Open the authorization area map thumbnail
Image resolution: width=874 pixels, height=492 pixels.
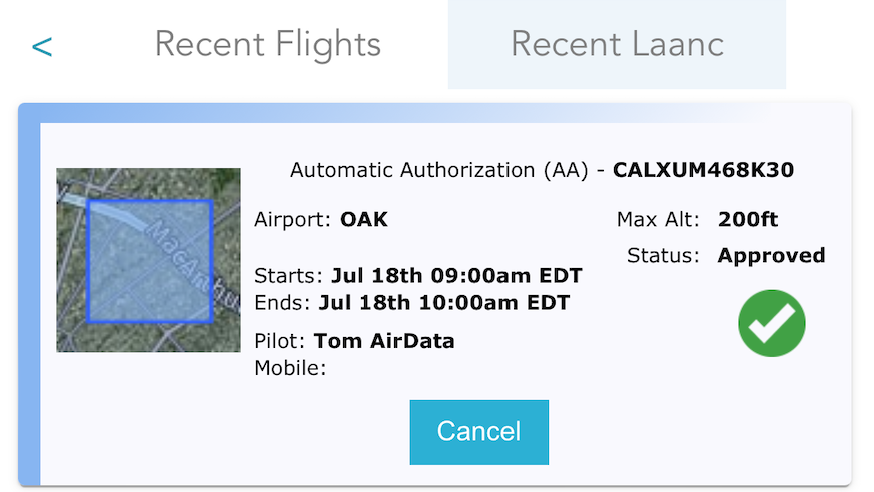[x=148, y=260]
